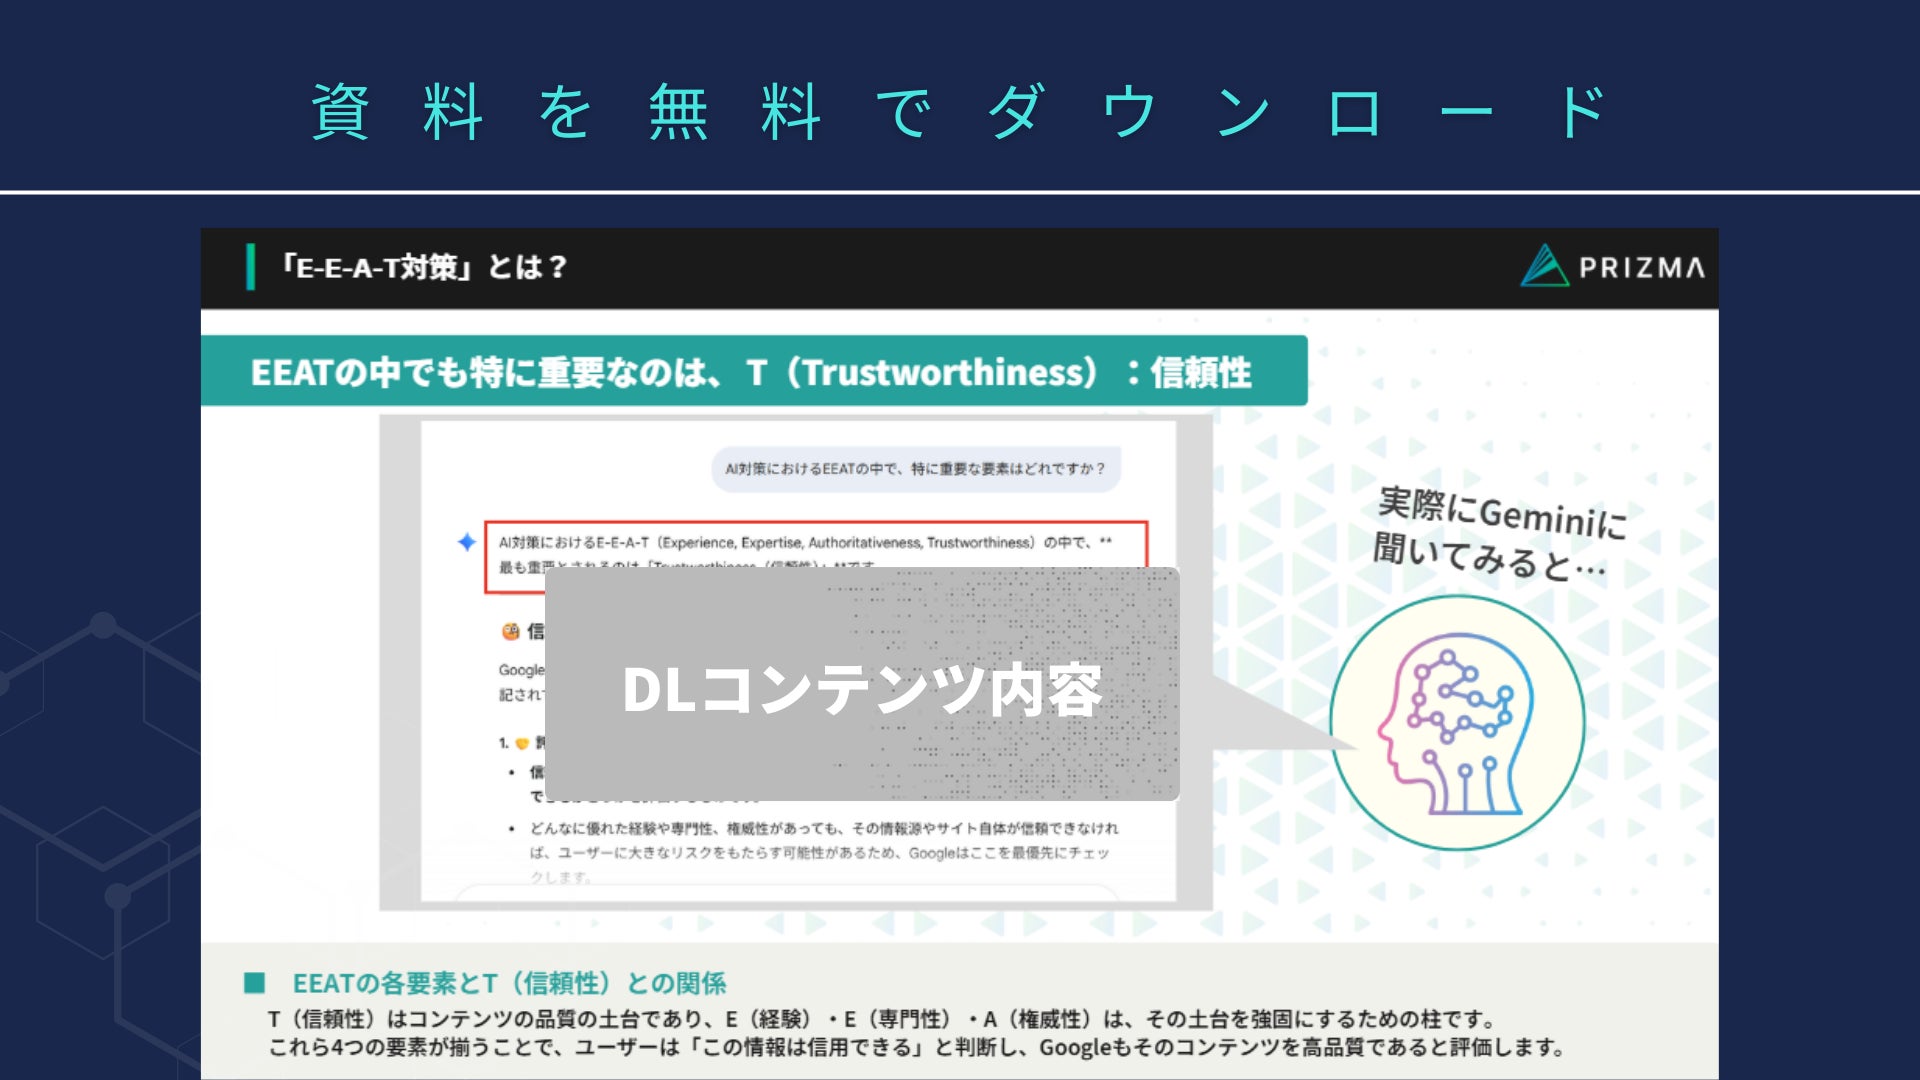Click the EEATの各要素とT（信頼性）との関係 heading

coord(508,983)
